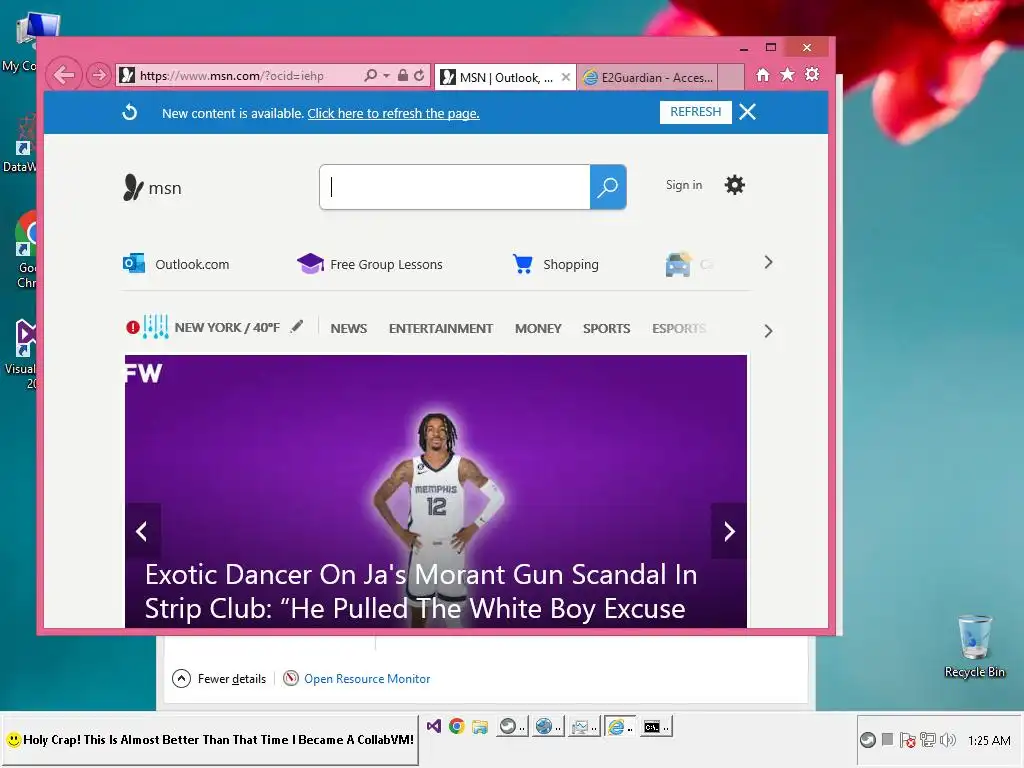Image resolution: width=1024 pixels, height=768 pixels.
Task: Open the MONEY menu item
Action: tap(538, 328)
